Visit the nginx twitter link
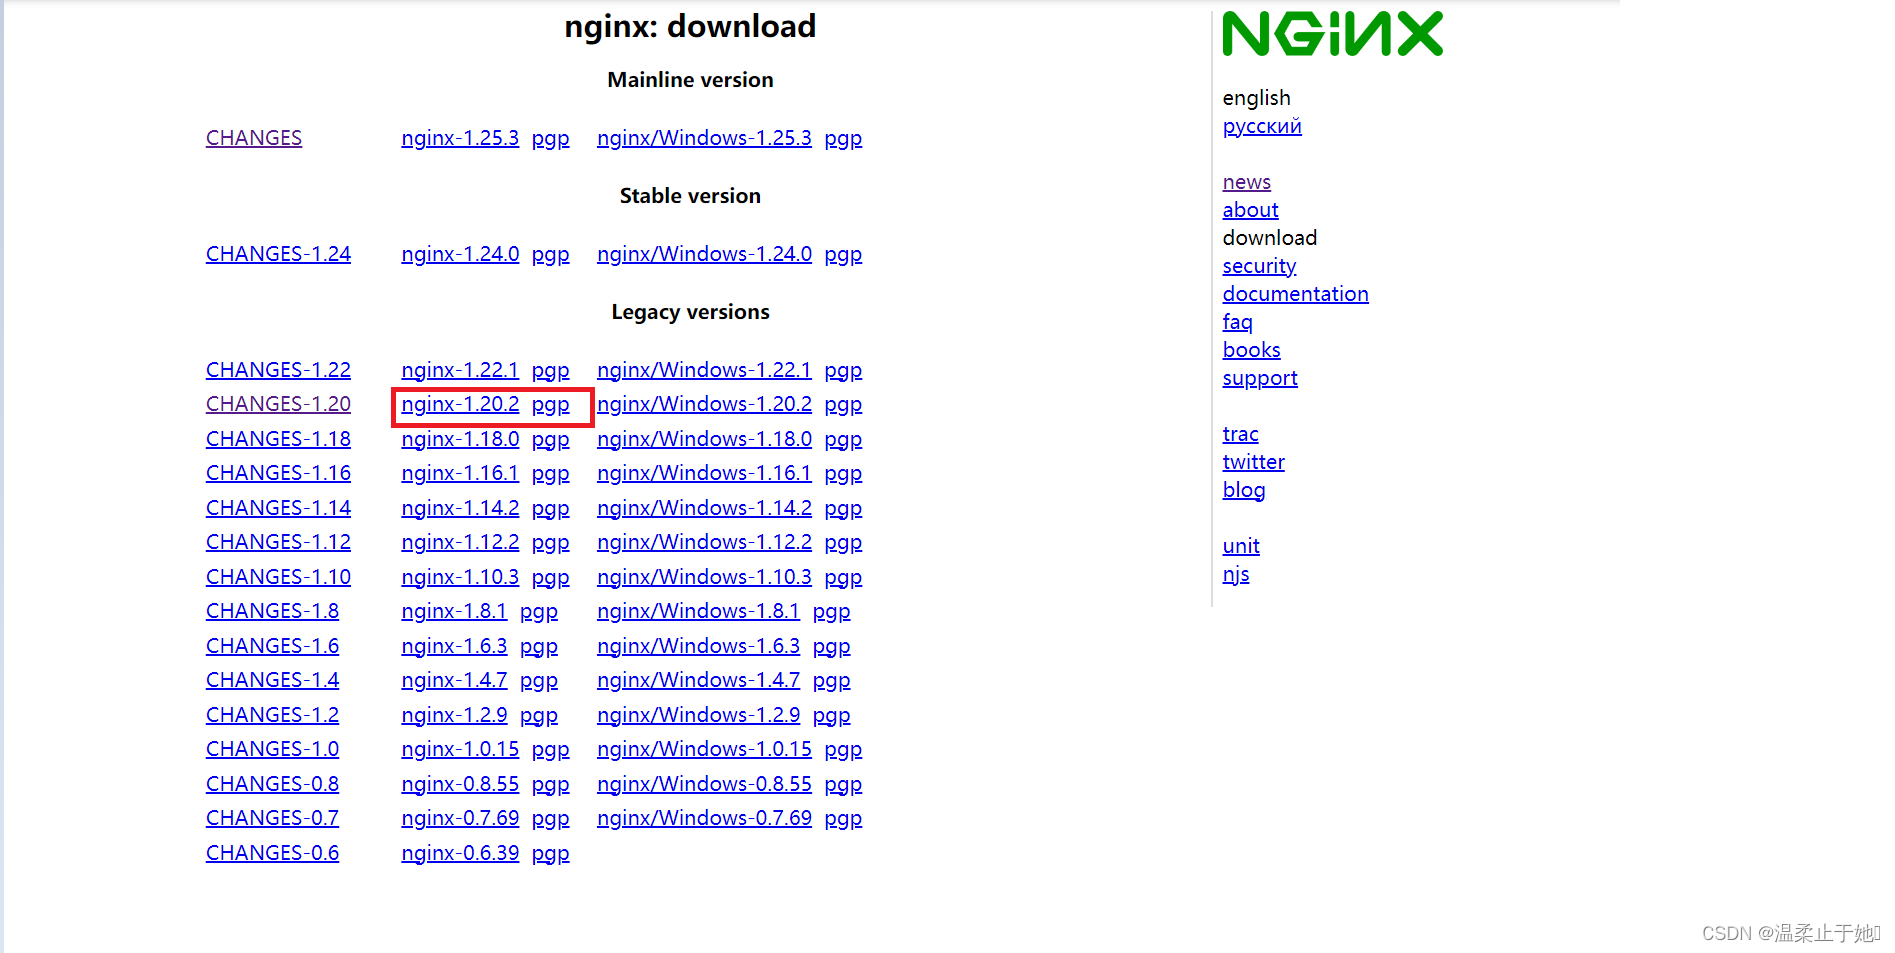This screenshot has width=1895, height=953. click(x=1252, y=462)
